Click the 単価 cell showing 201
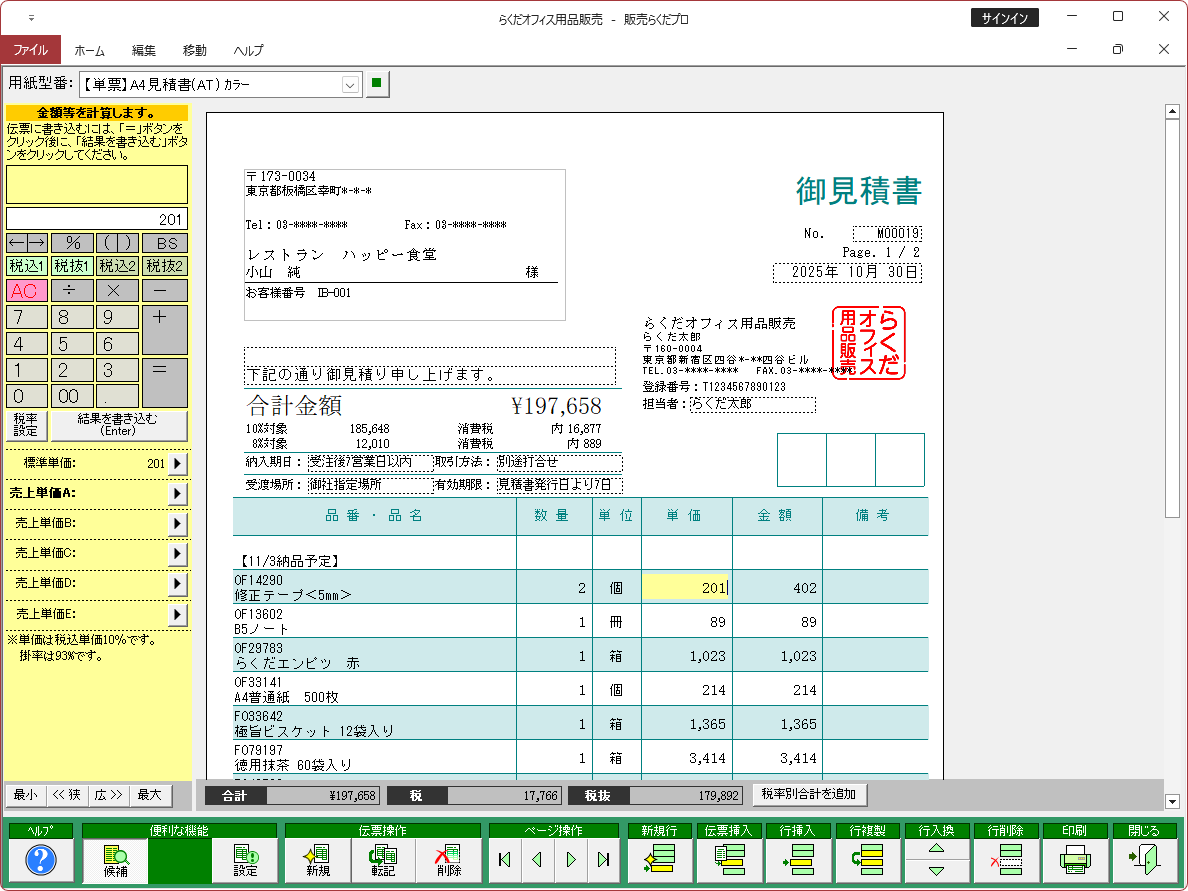Viewport: 1188px width, 891px height. pyautogui.click(x=686, y=588)
